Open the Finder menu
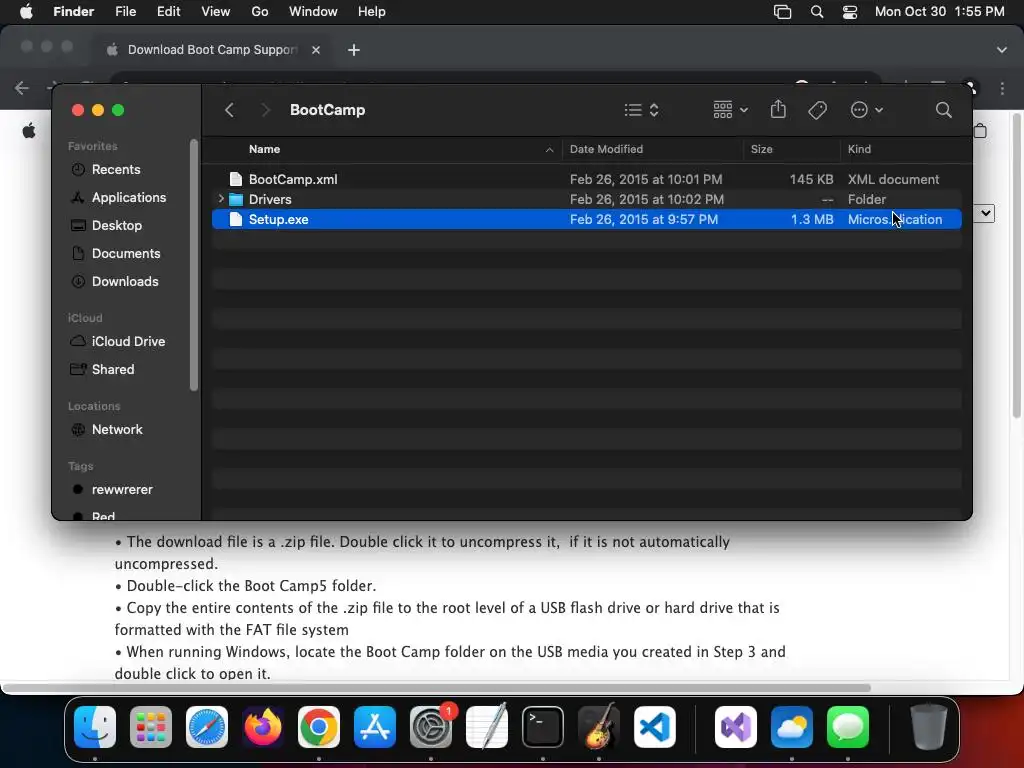 coord(73,12)
